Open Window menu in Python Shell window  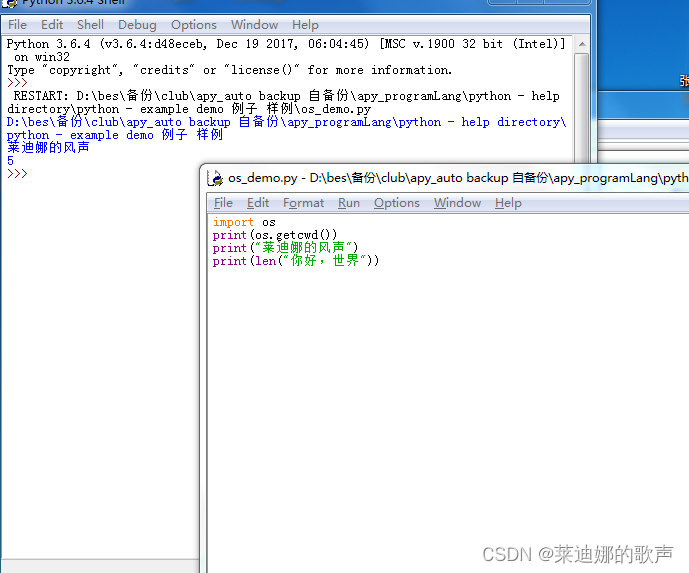[x=254, y=25]
